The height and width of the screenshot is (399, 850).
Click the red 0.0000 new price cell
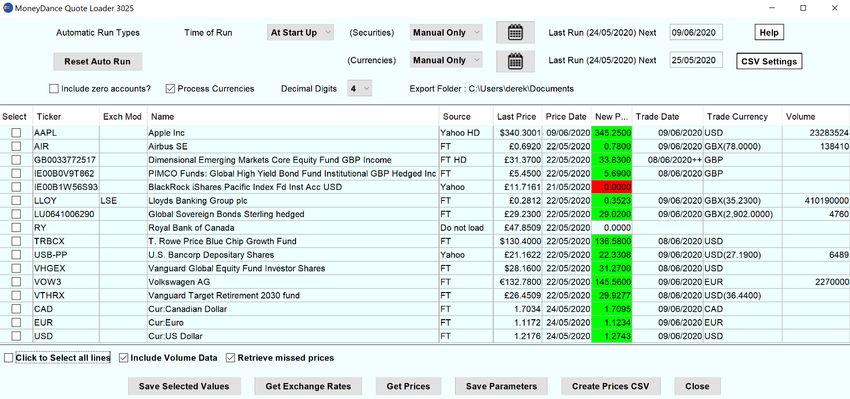click(x=611, y=187)
